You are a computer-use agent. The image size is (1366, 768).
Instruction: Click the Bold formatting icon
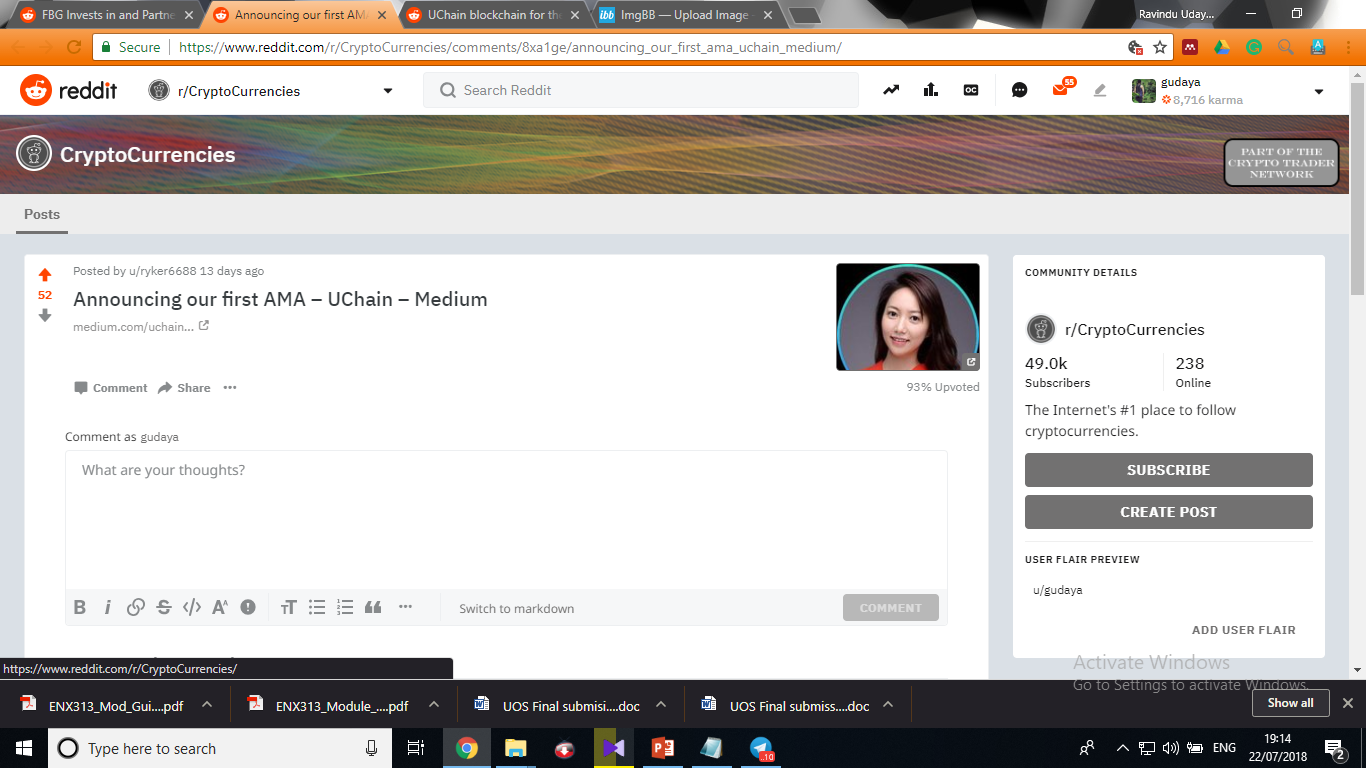point(80,607)
